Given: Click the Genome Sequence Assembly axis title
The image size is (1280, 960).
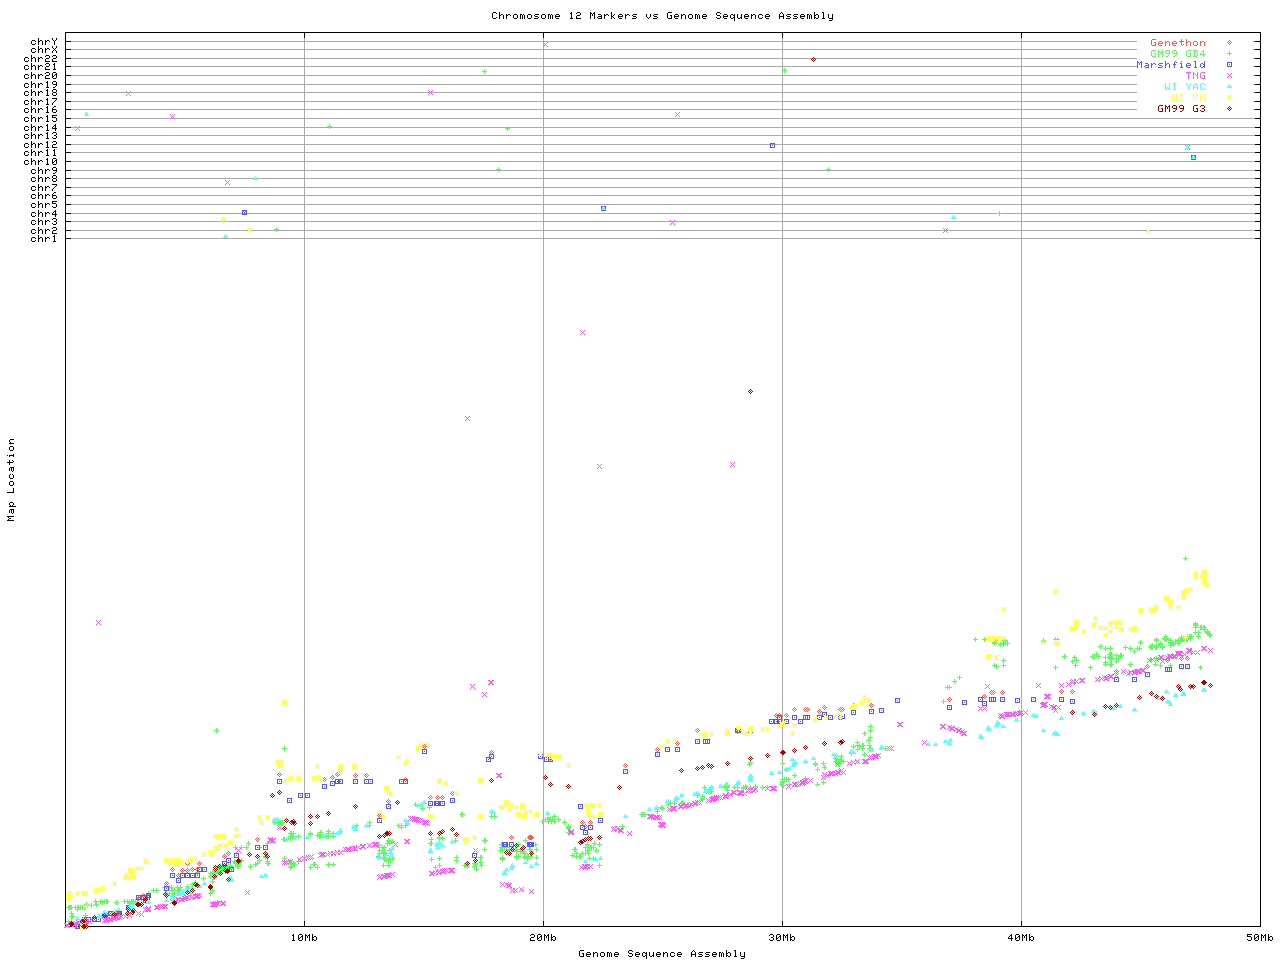Looking at the screenshot, I should pyautogui.click(x=662, y=954).
